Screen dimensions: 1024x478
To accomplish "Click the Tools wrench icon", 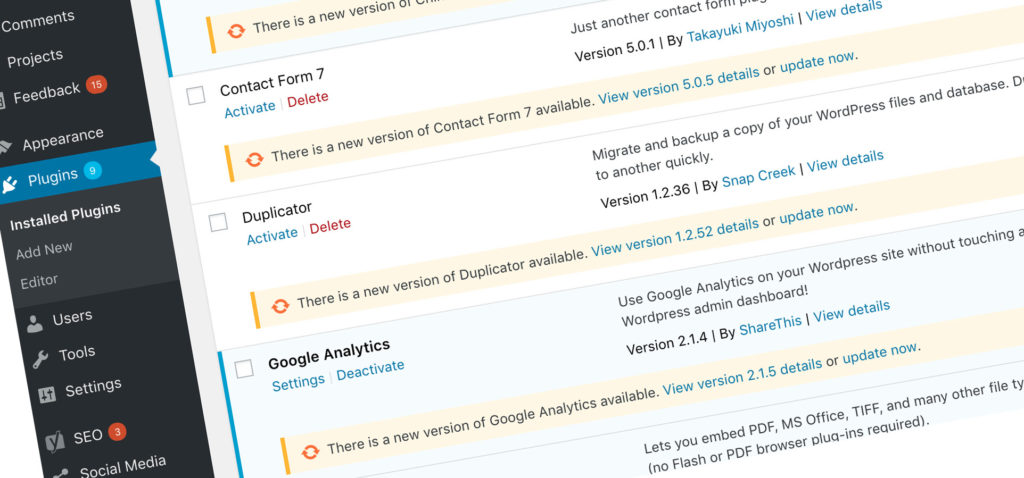I will pyautogui.click(x=40, y=359).
